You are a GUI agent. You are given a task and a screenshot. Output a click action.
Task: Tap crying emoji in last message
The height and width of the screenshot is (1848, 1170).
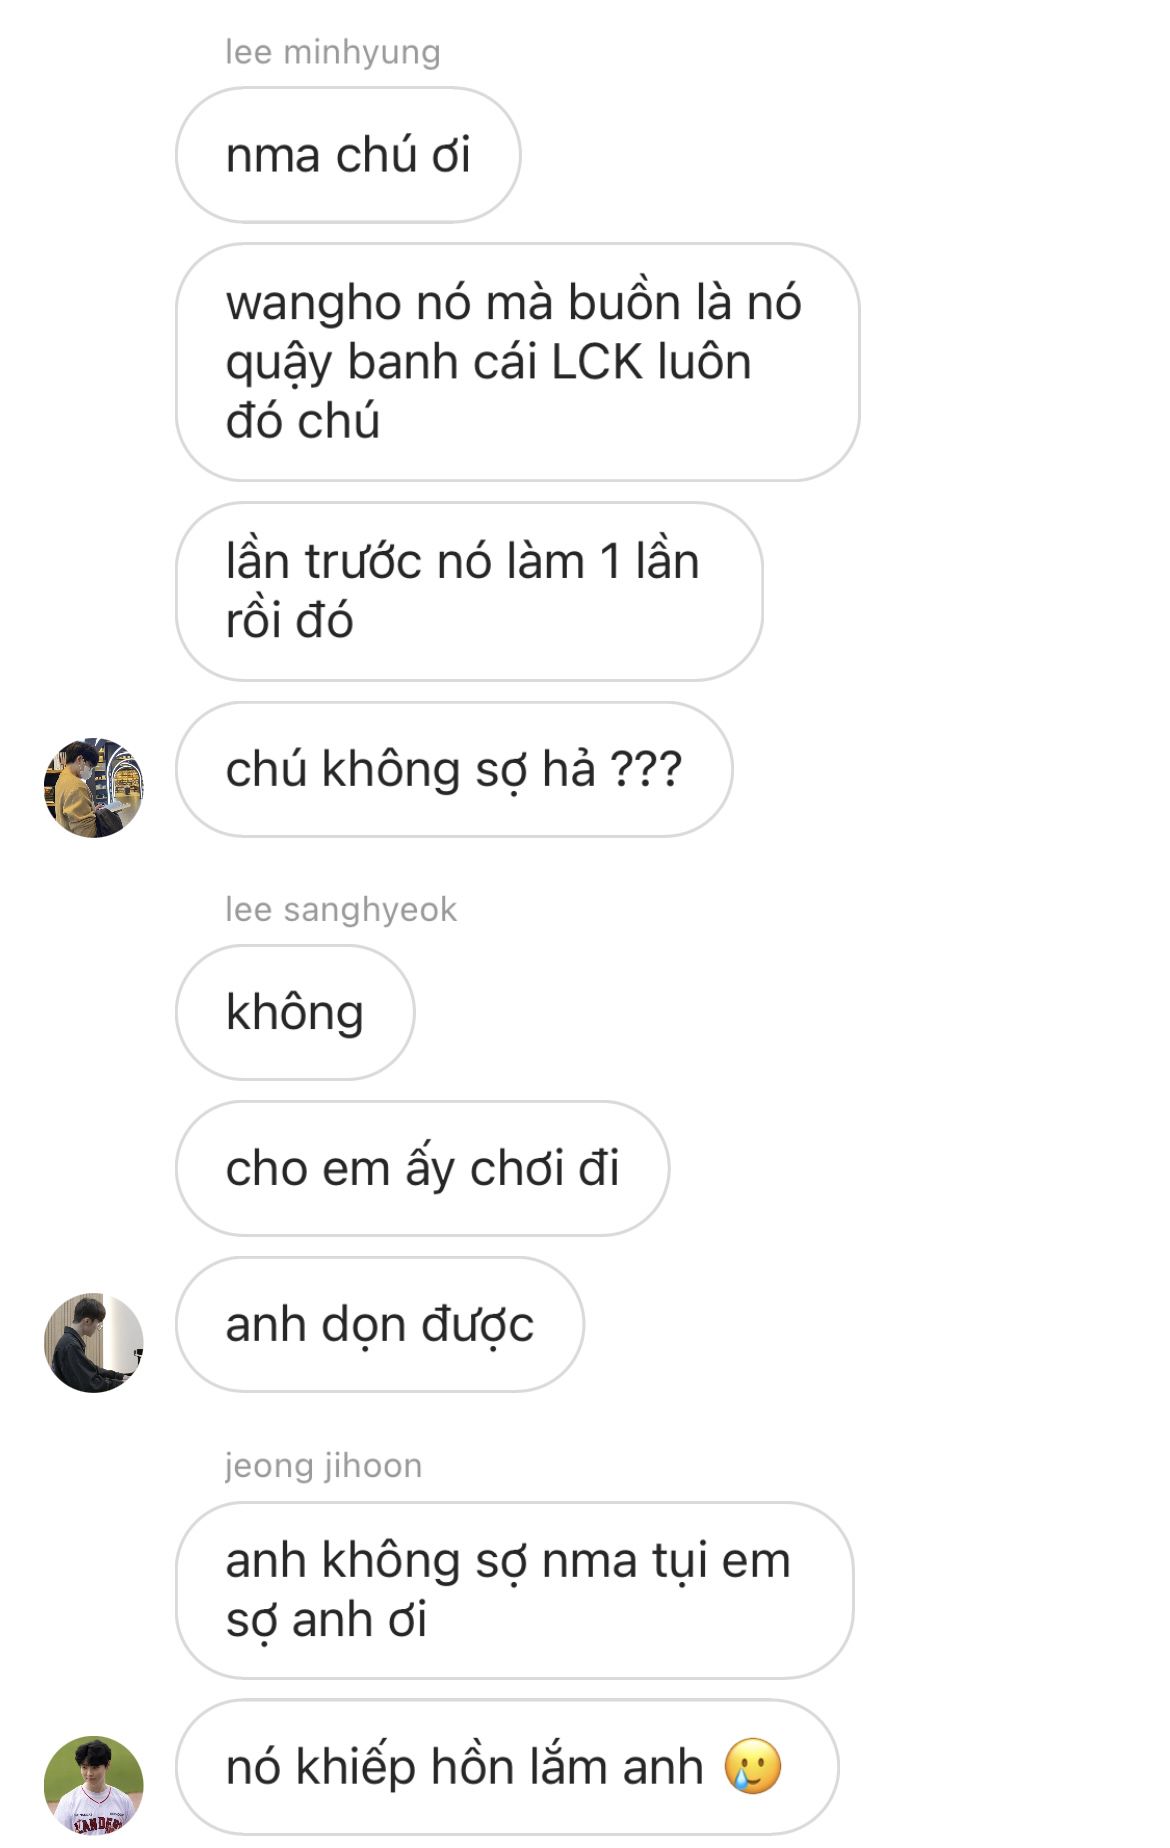[x=752, y=1766]
